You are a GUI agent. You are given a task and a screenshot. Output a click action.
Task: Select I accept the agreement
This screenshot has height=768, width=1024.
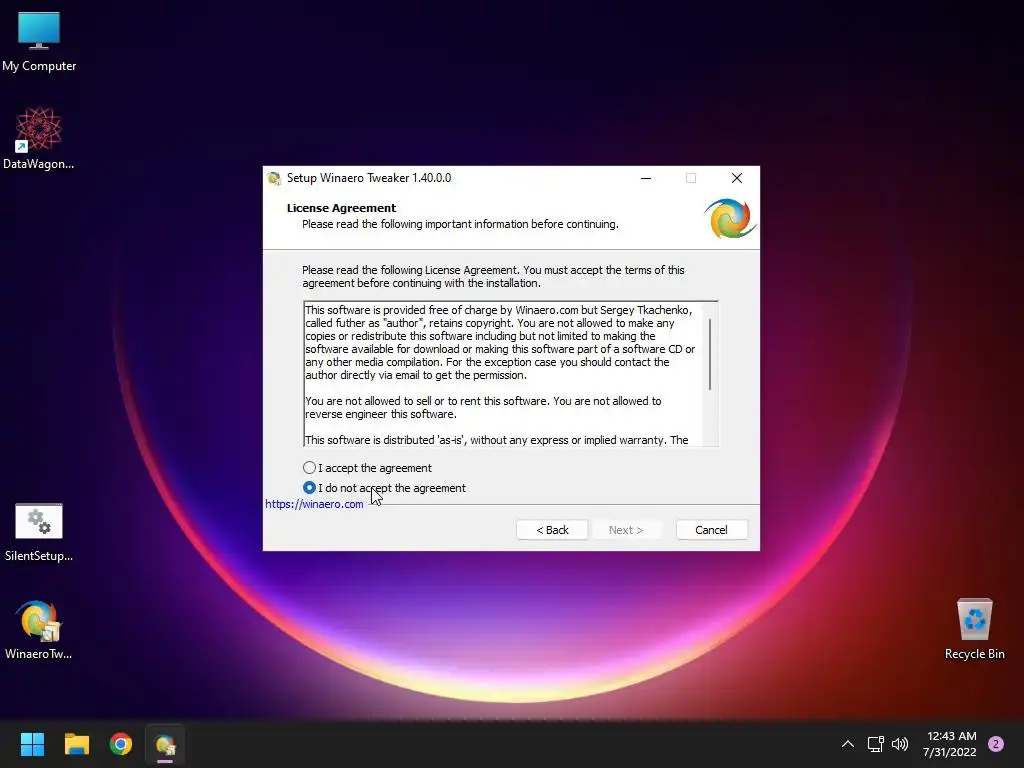point(368,468)
